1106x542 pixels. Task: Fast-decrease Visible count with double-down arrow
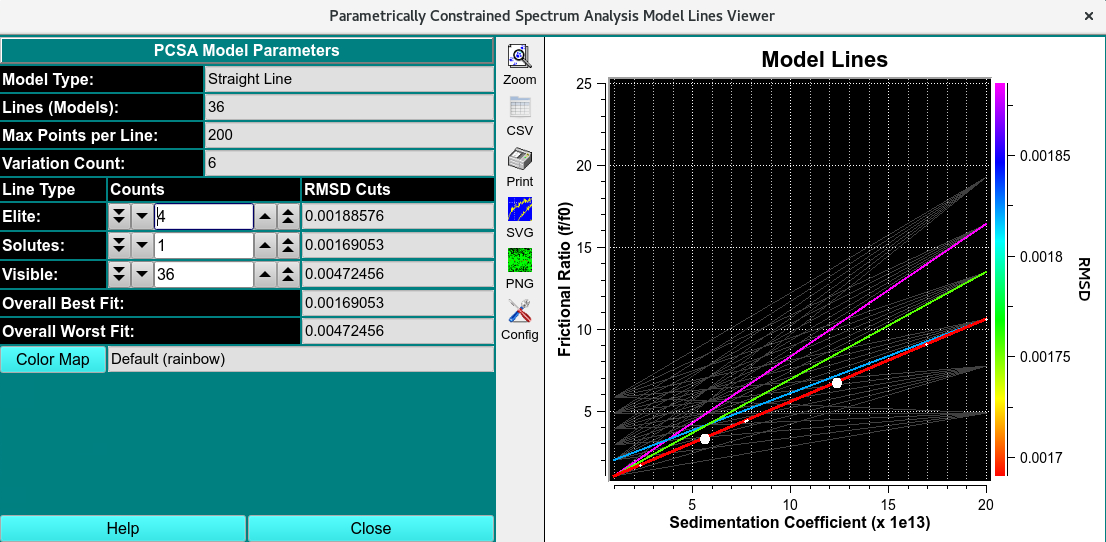pyautogui.click(x=120, y=275)
